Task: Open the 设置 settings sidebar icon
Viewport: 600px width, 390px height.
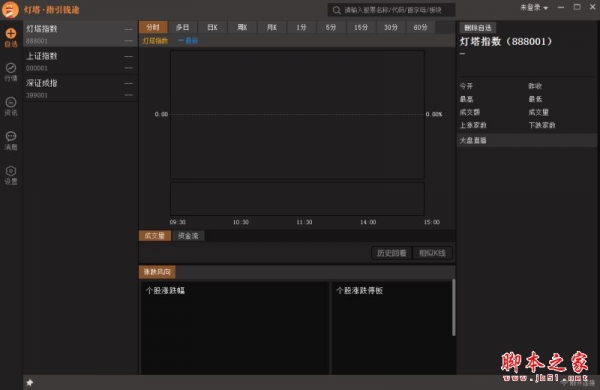Action: click(x=11, y=175)
